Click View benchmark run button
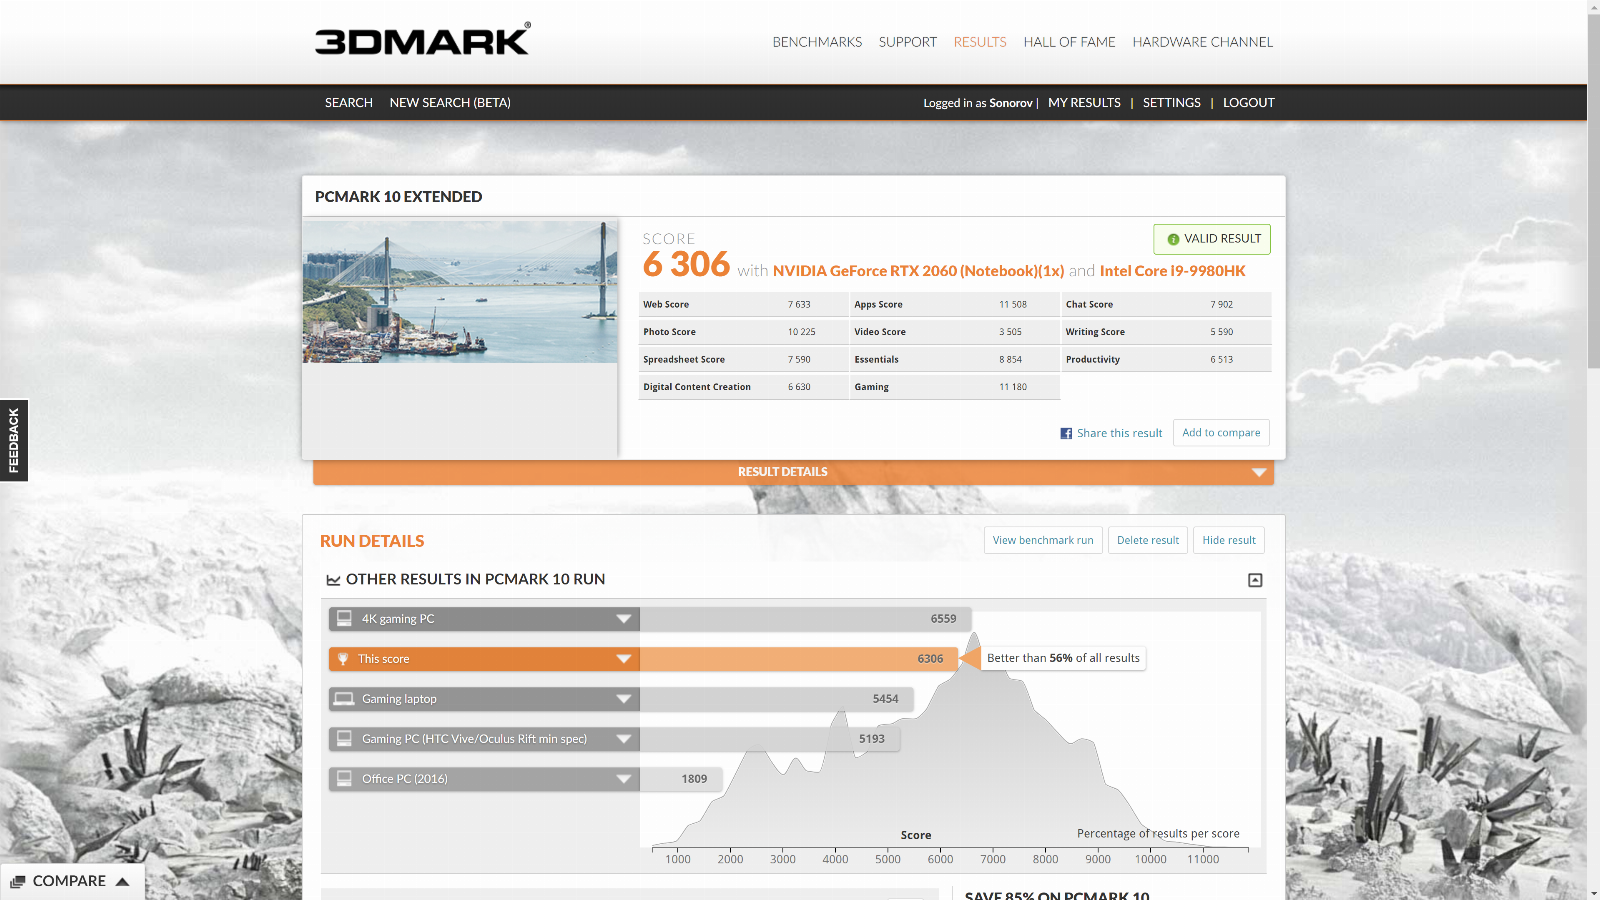The width and height of the screenshot is (1600, 900). (x=1043, y=540)
